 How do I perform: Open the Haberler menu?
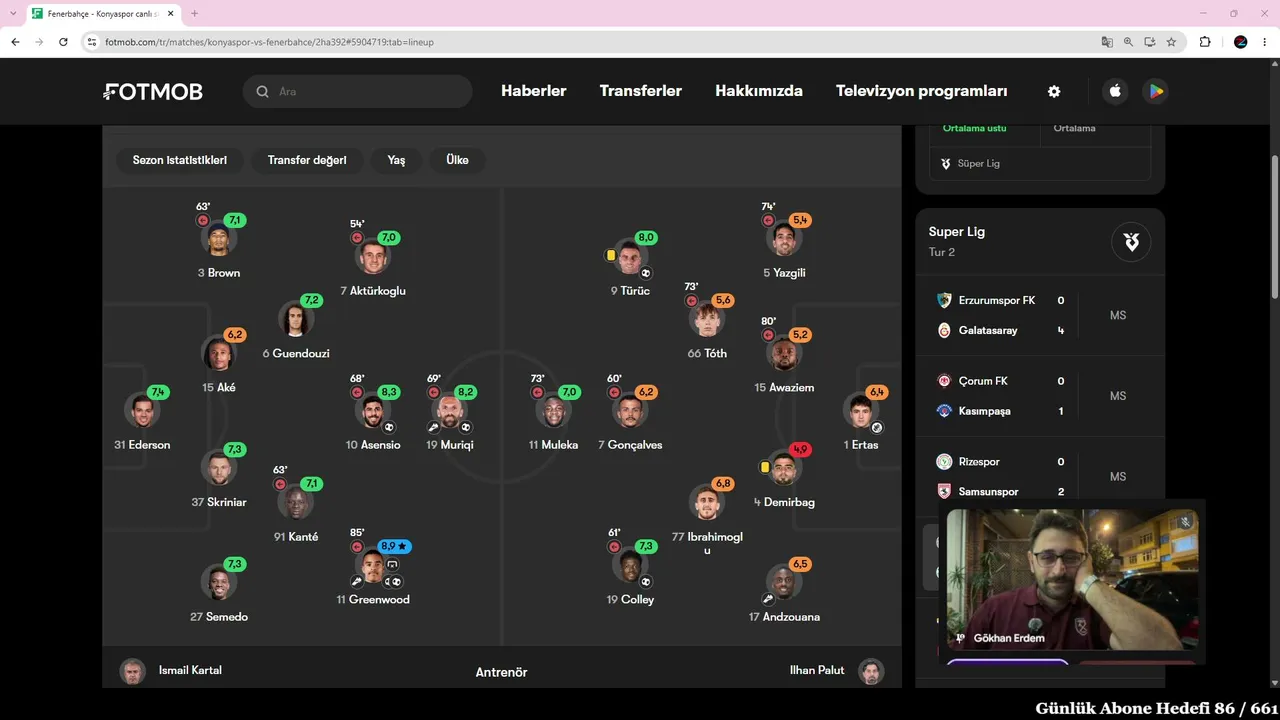click(x=534, y=91)
